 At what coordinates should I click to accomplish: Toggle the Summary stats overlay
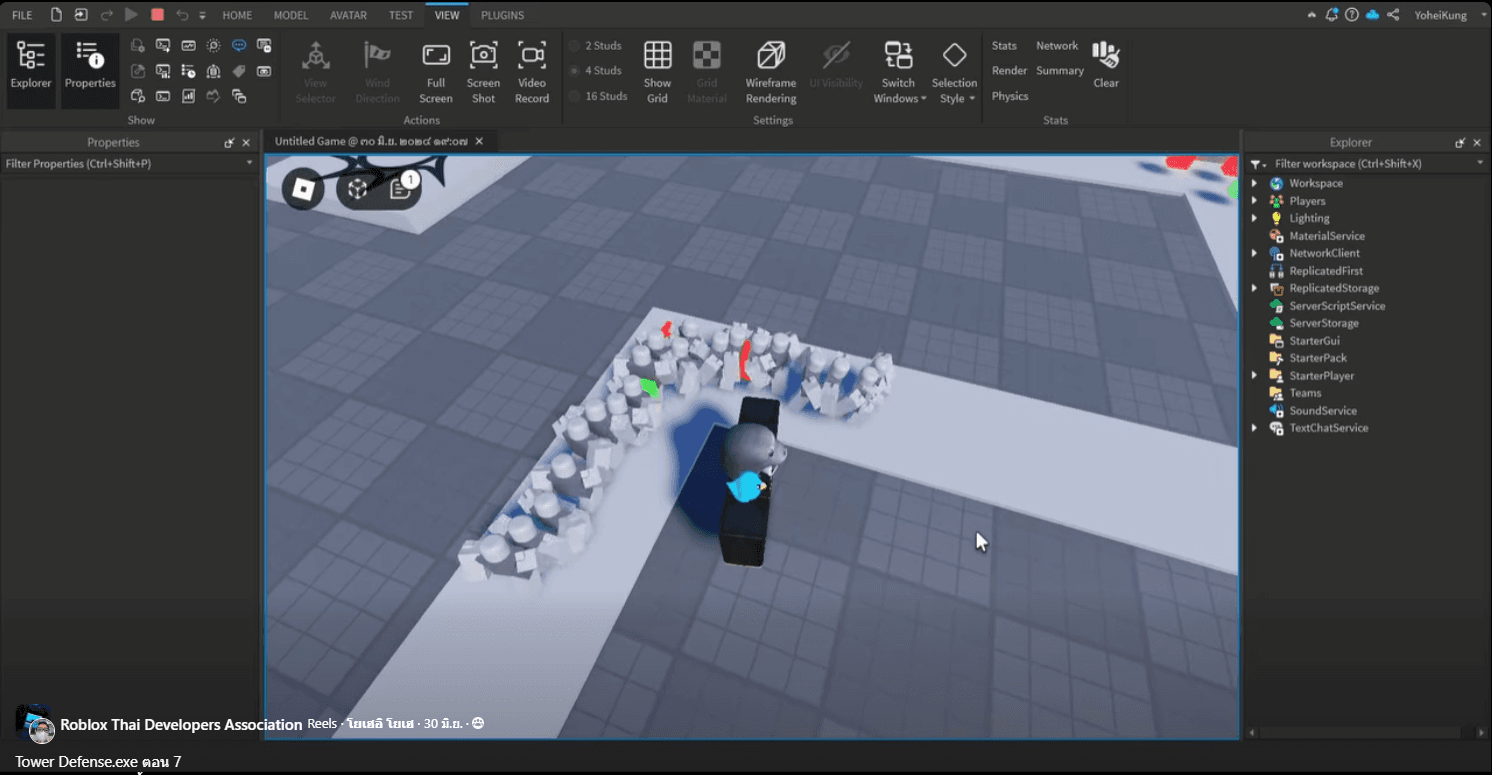(1060, 71)
